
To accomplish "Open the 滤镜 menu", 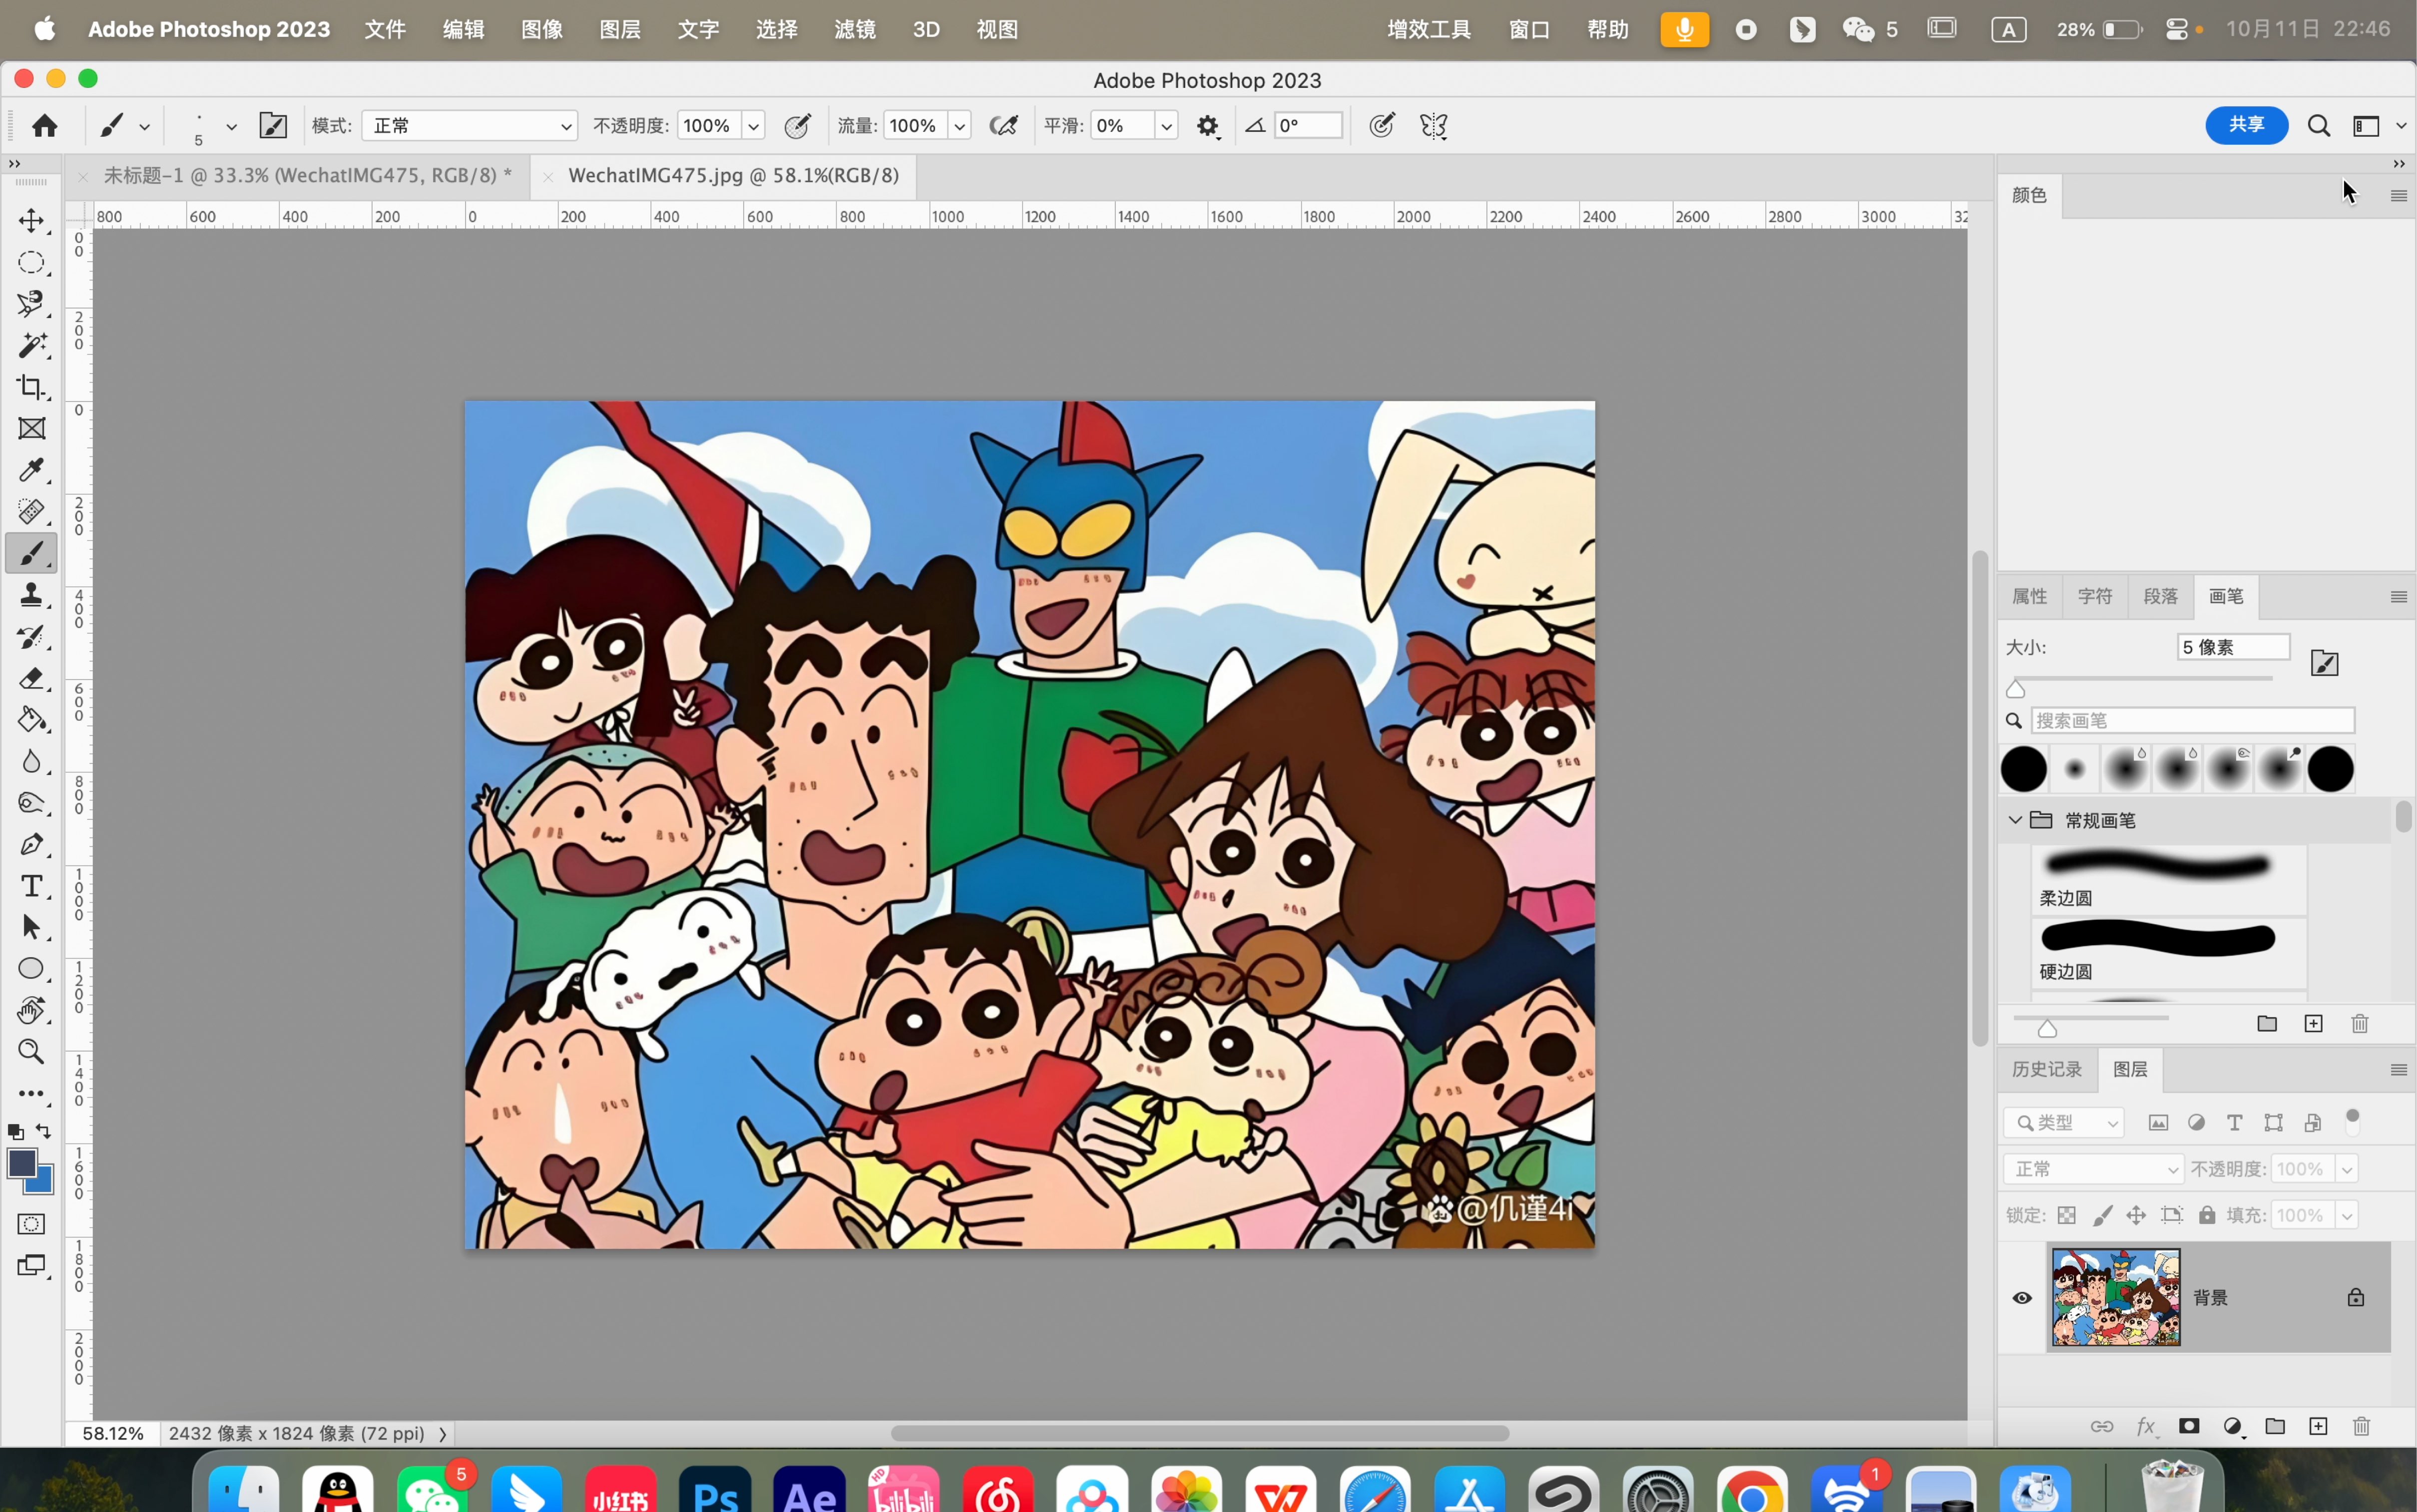I will coord(854,29).
